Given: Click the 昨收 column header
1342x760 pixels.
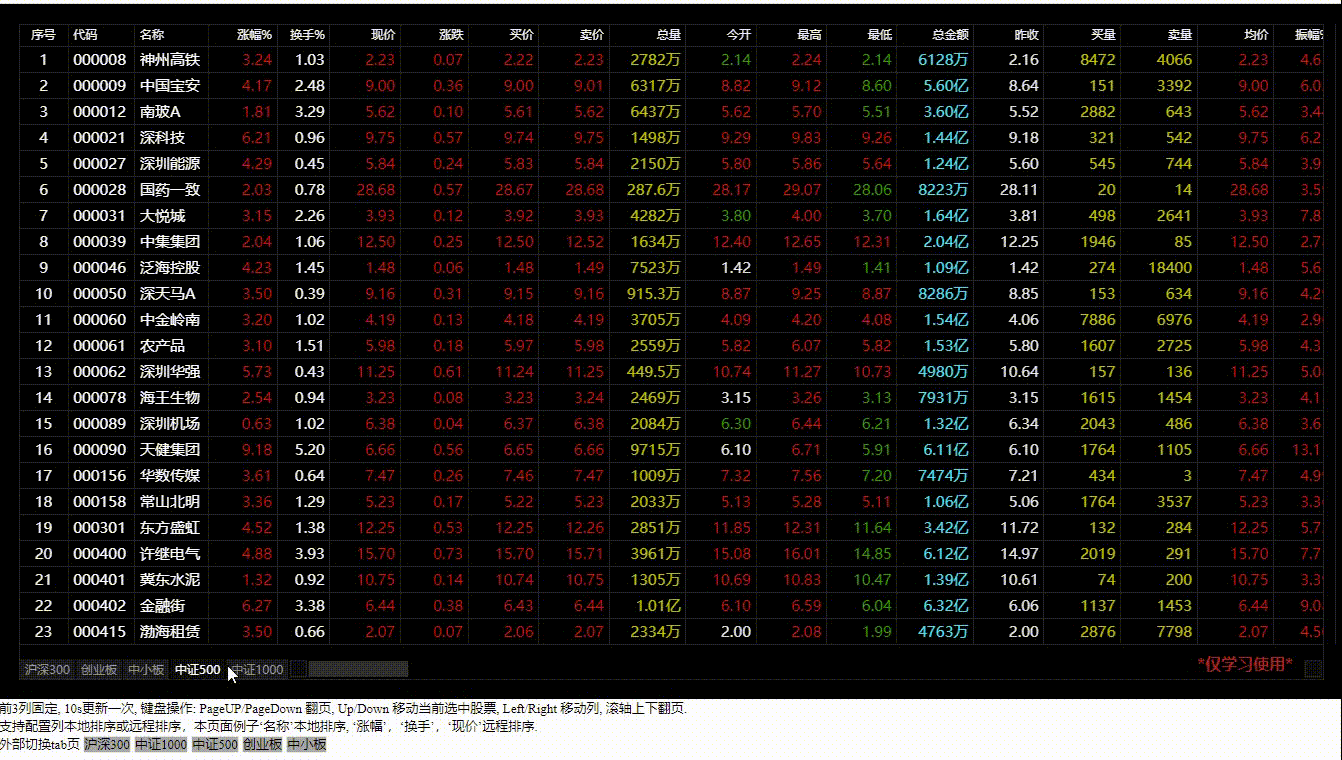Looking at the screenshot, I should coord(1027,35).
